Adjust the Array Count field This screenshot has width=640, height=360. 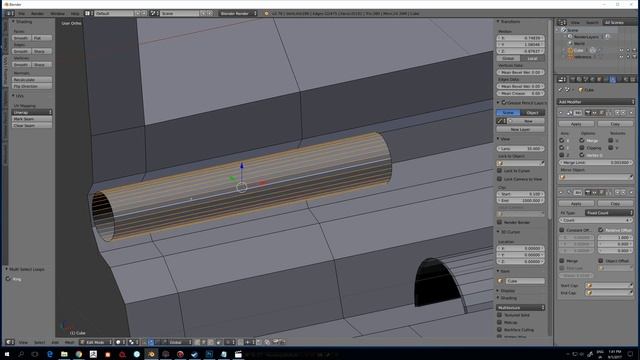point(596,220)
